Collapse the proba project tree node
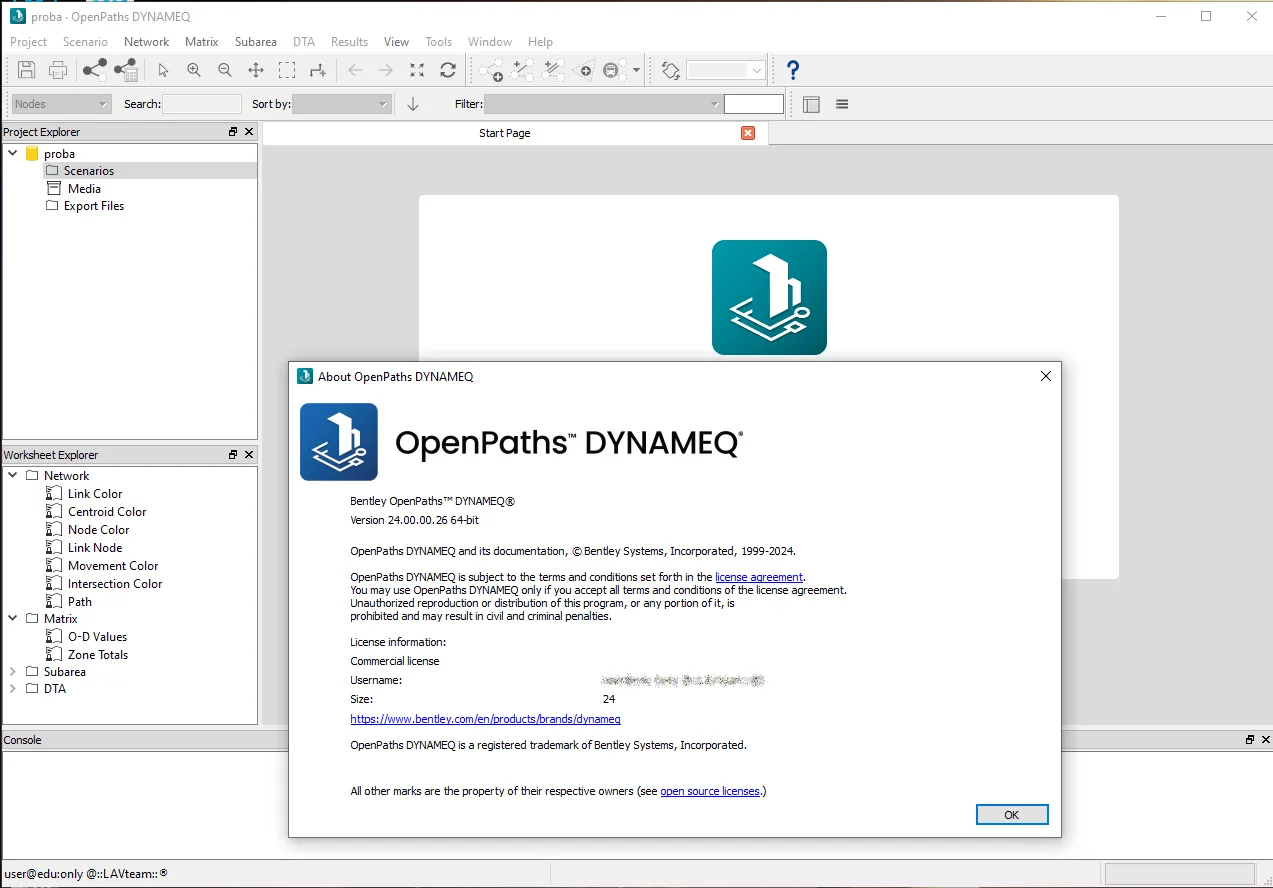The width and height of the screenshot is (1273, 888). pos(13,154)
